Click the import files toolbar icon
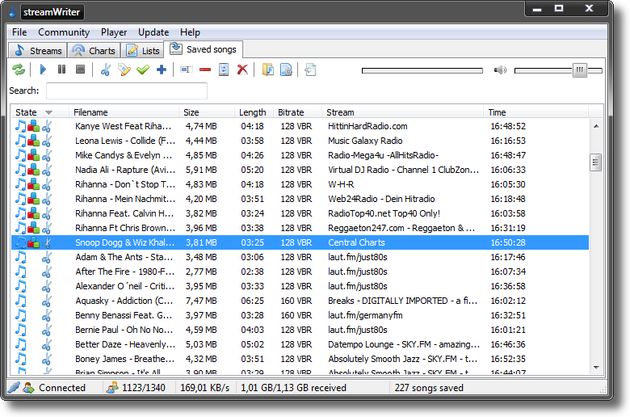This screenshot has height=417, width=630. (310, 70)
